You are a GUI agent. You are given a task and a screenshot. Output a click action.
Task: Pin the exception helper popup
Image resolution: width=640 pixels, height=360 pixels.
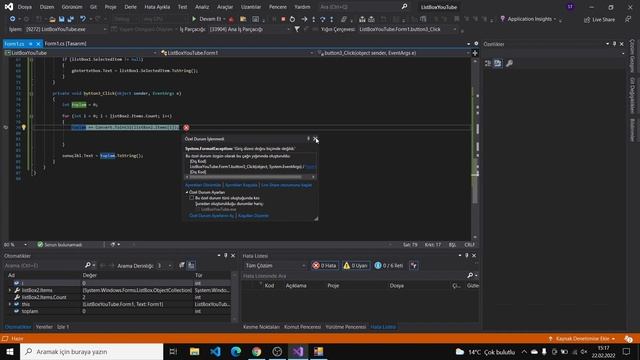pos(308,139)
